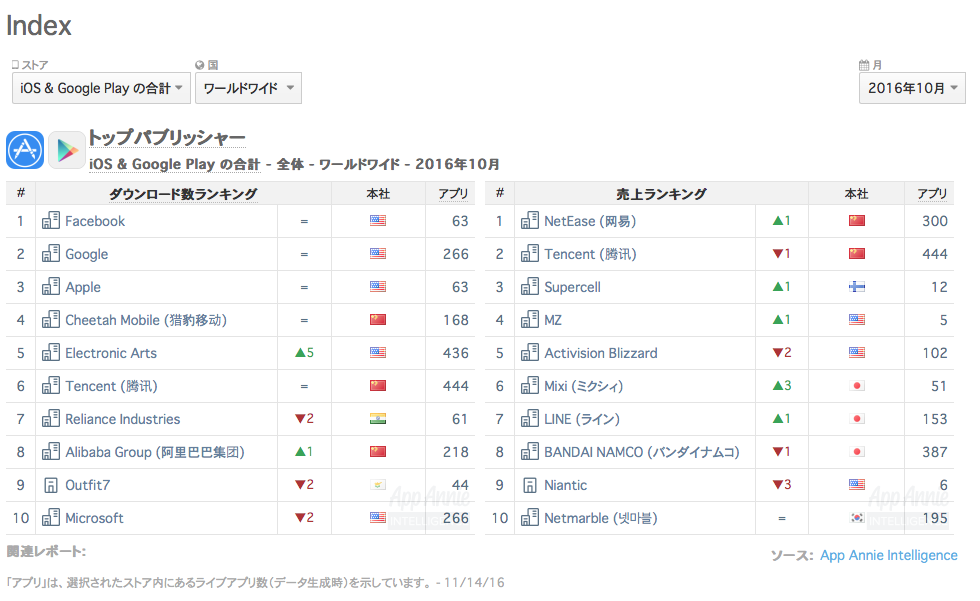Click the ダウンロード数ランキング column header
980x601 pixels.
[183, 194]
